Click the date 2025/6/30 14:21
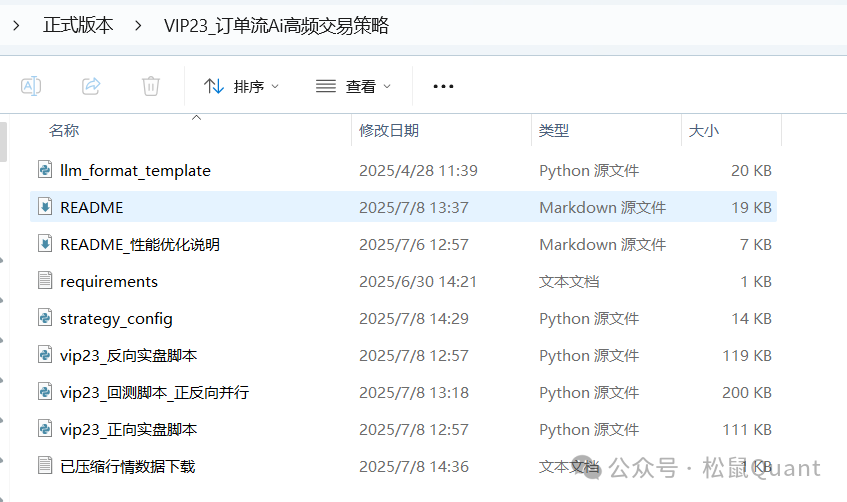This screenshot has width=847, height=502. pos(418,282)
